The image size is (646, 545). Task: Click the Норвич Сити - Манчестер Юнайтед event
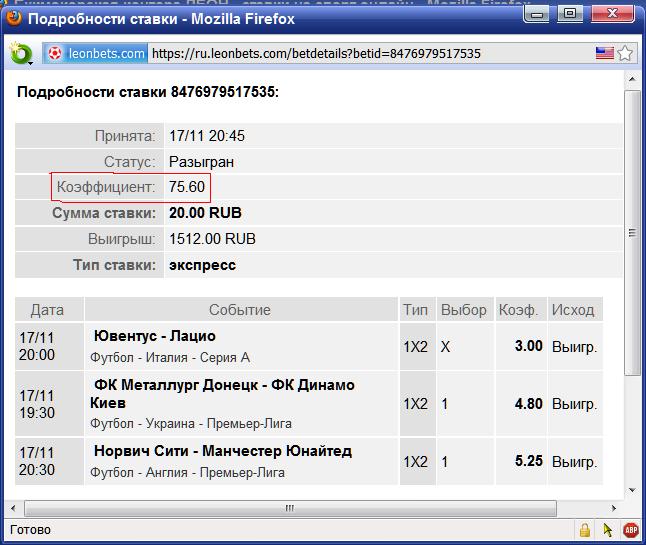point(222,451)
